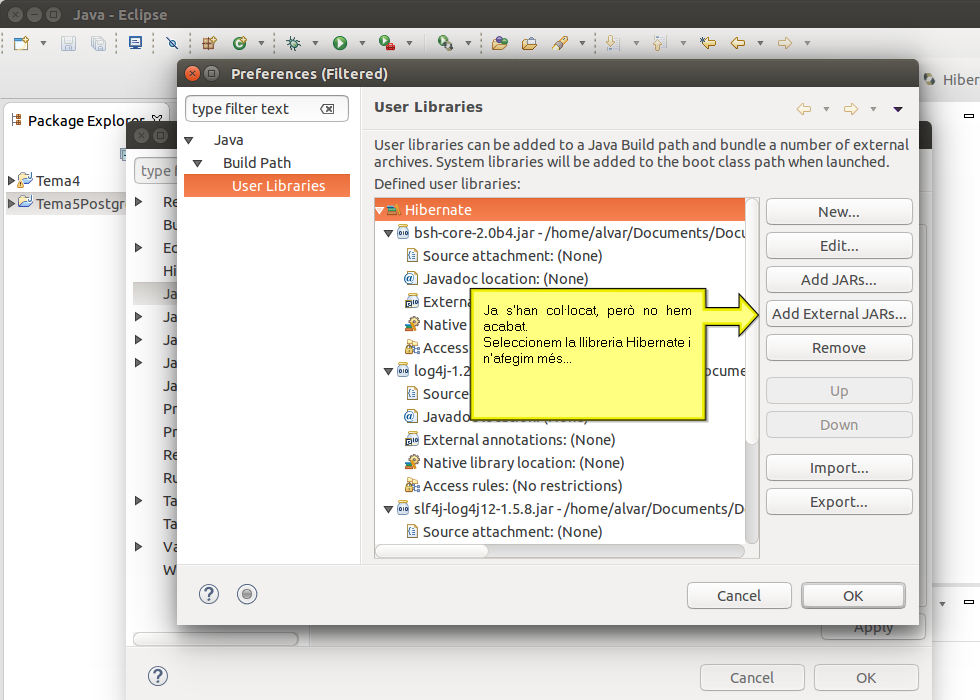The width and height of the screenshot is (980, 700).
Task: Click the Search flashlight icon
Action: 560,43
